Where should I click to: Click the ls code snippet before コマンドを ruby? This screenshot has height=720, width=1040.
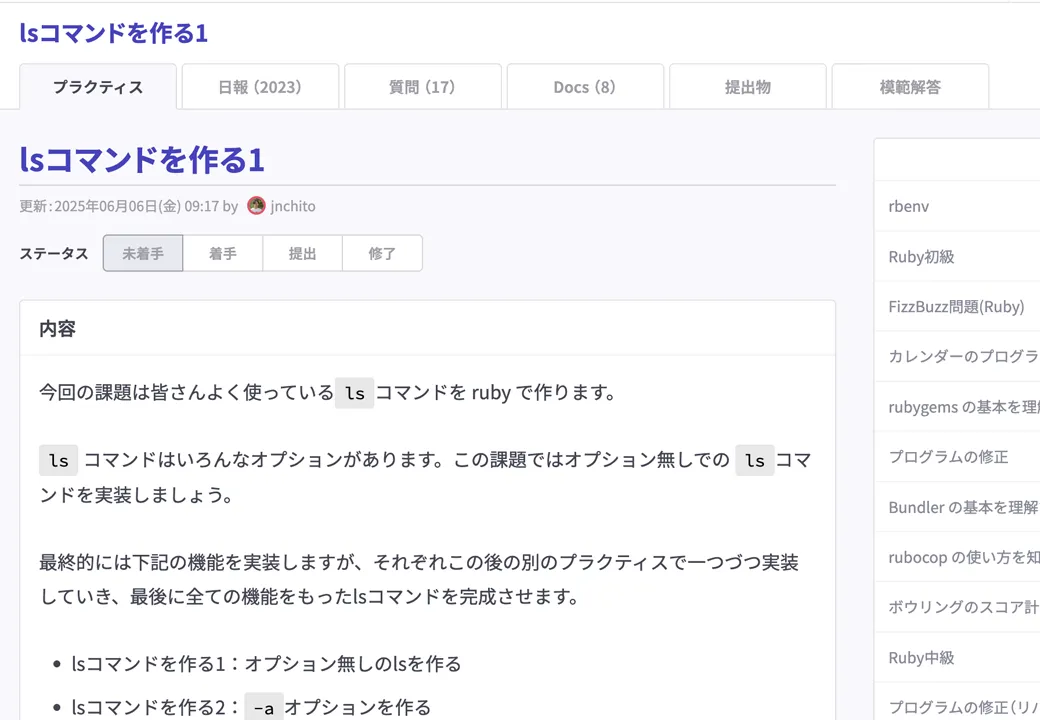pyautogui.click(x=355, y=393)
